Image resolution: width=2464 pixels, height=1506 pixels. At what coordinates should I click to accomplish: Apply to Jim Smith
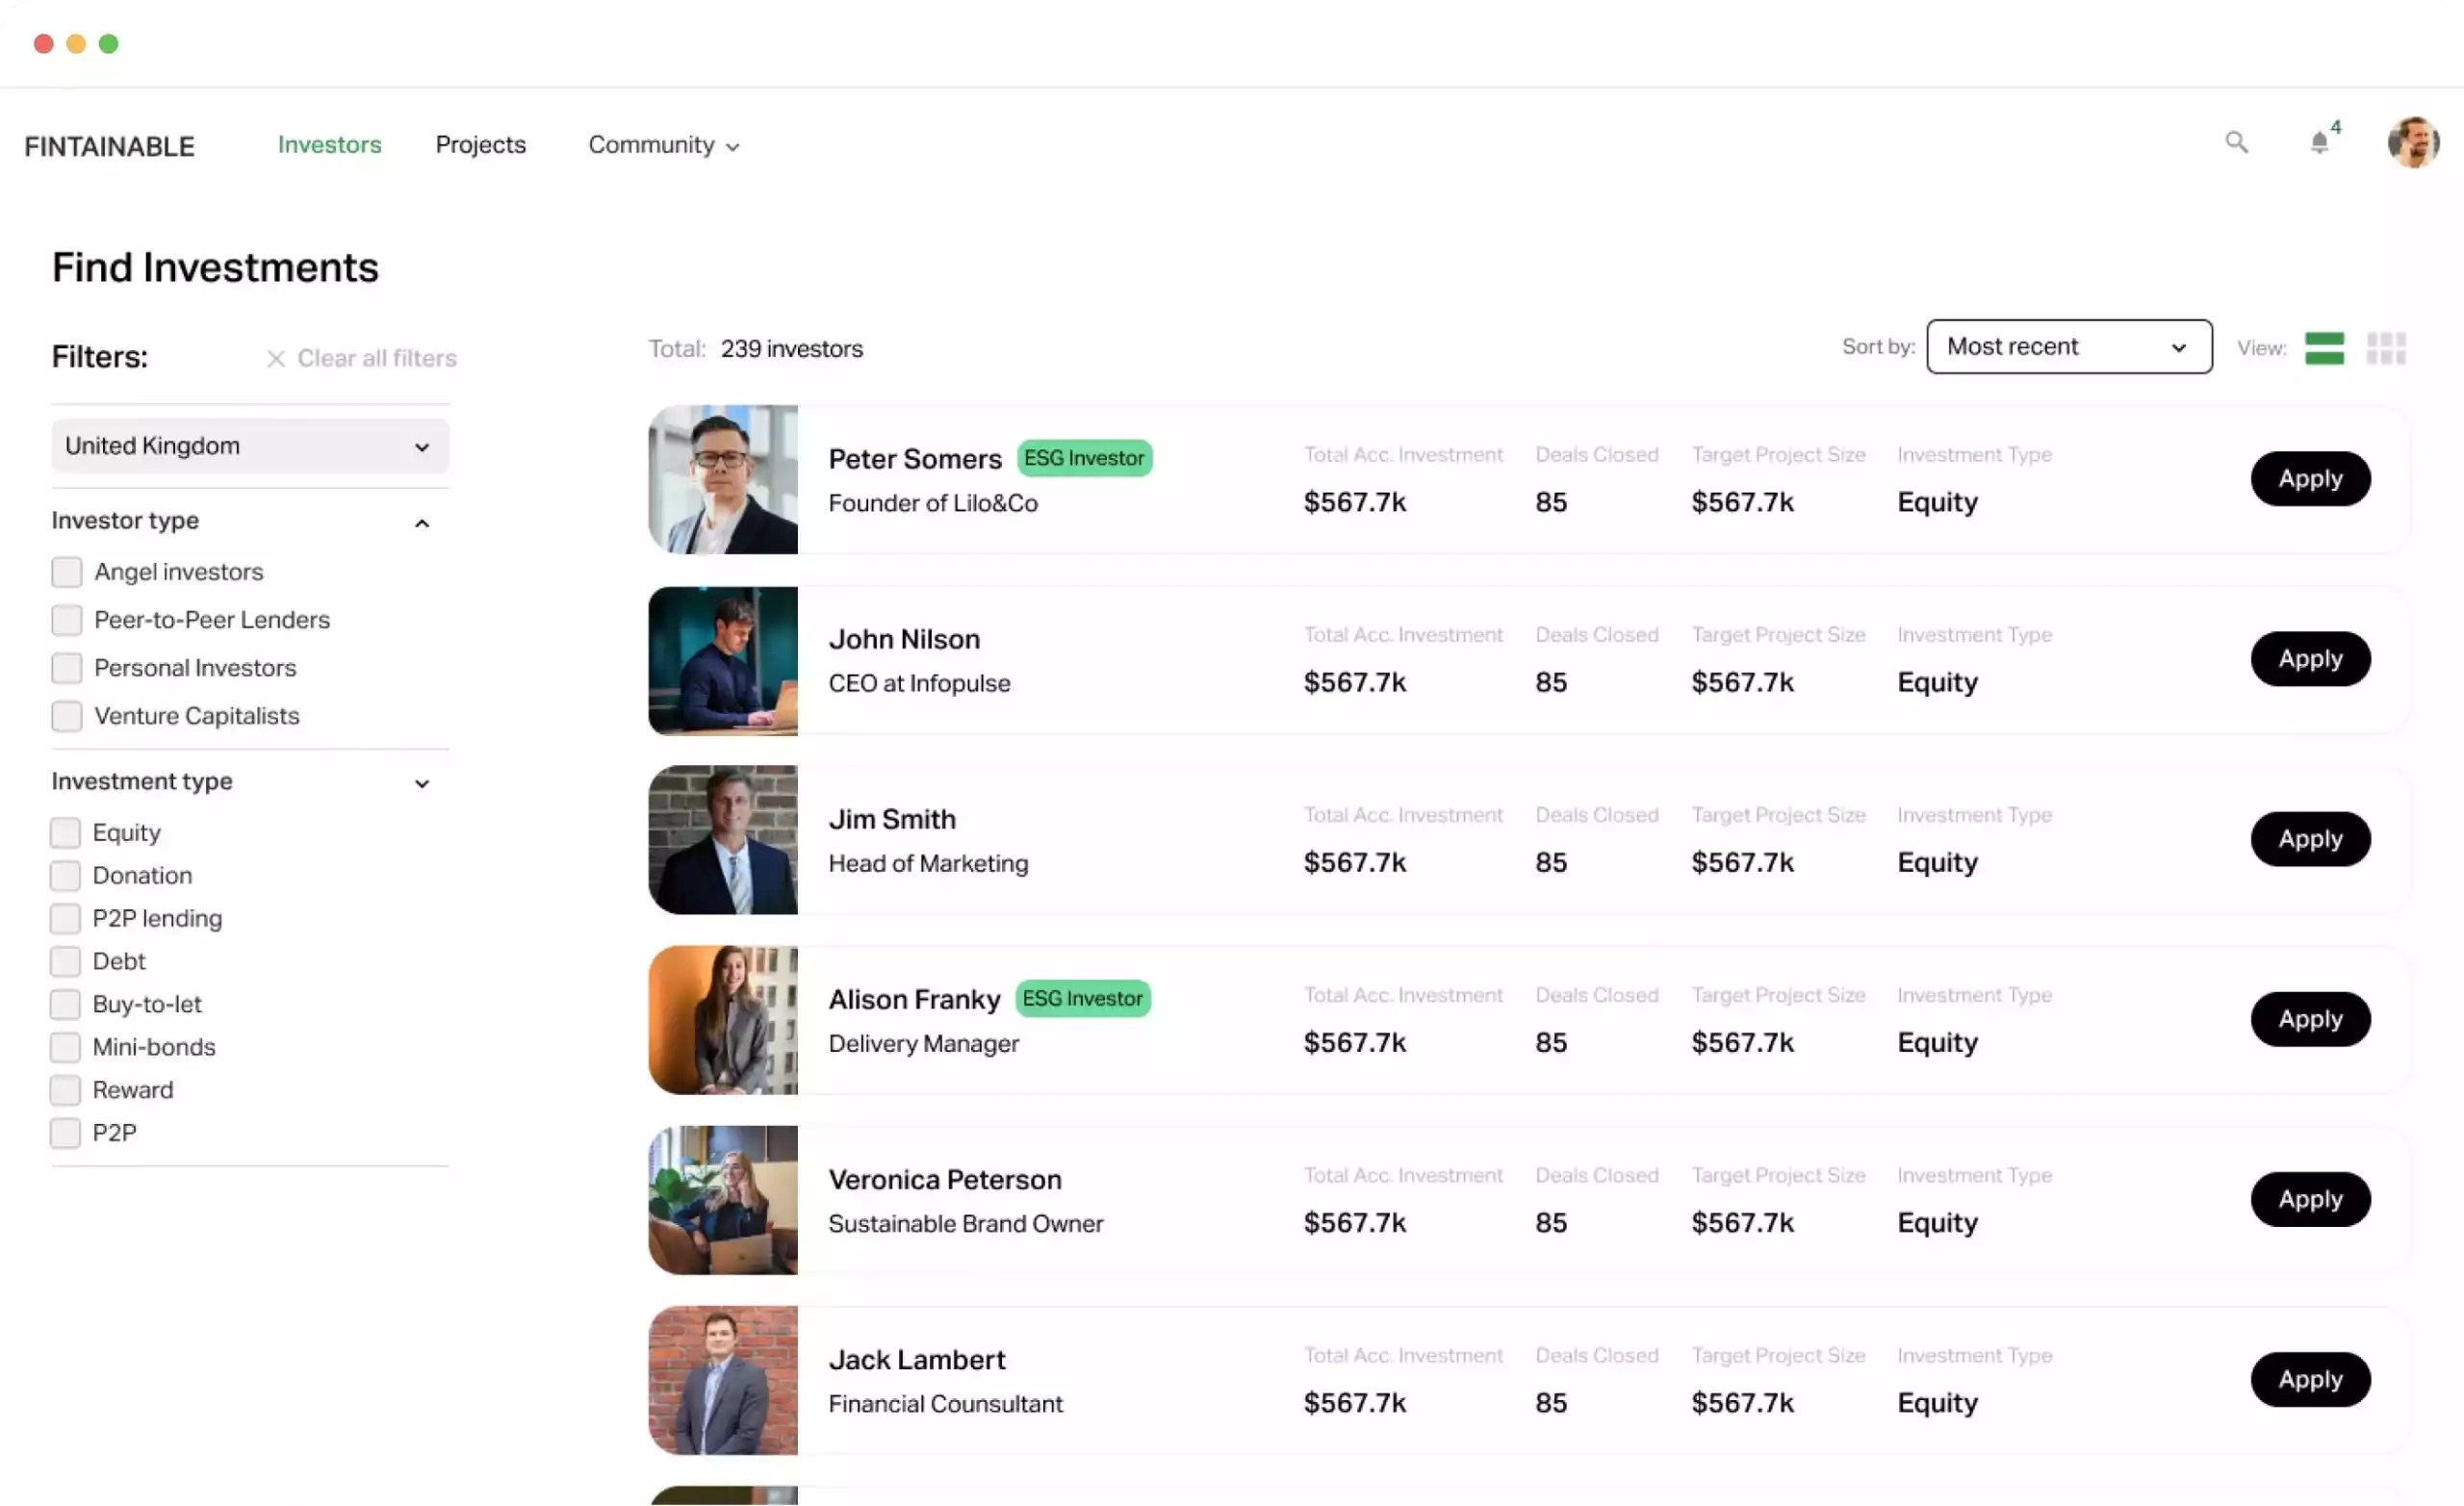click(x=2310, y=839)
